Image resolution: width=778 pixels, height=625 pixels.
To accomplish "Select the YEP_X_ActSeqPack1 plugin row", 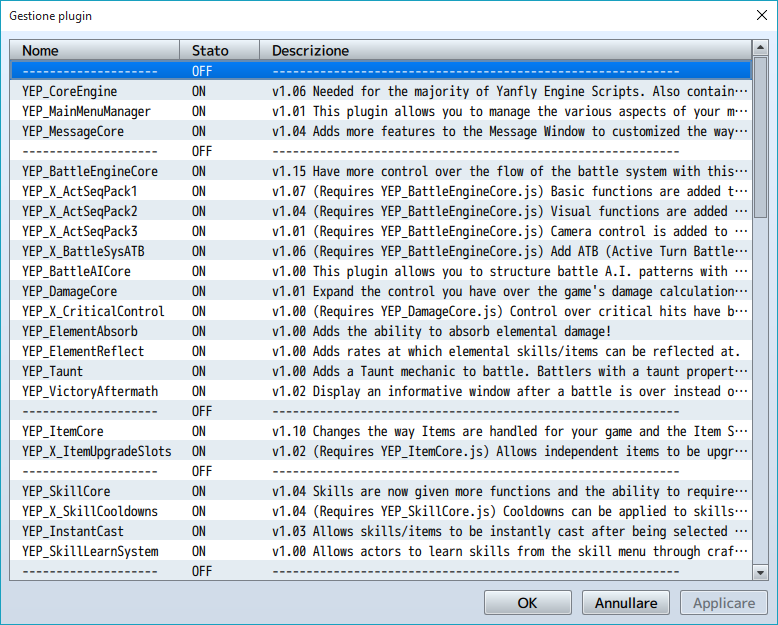I will pyautogui.click(x=381, y=191).
